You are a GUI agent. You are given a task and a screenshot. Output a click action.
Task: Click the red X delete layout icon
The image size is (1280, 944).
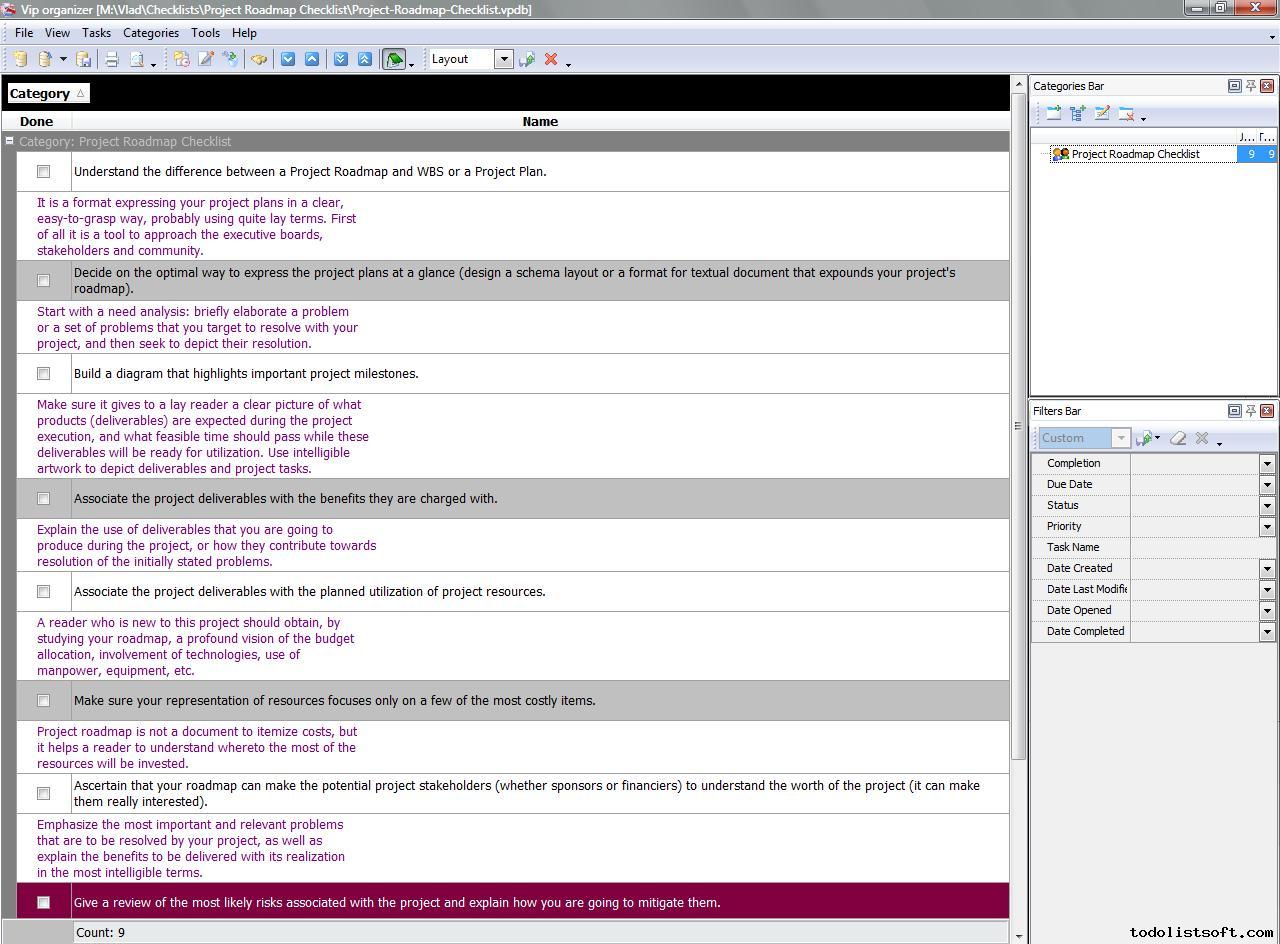[550, 60]
